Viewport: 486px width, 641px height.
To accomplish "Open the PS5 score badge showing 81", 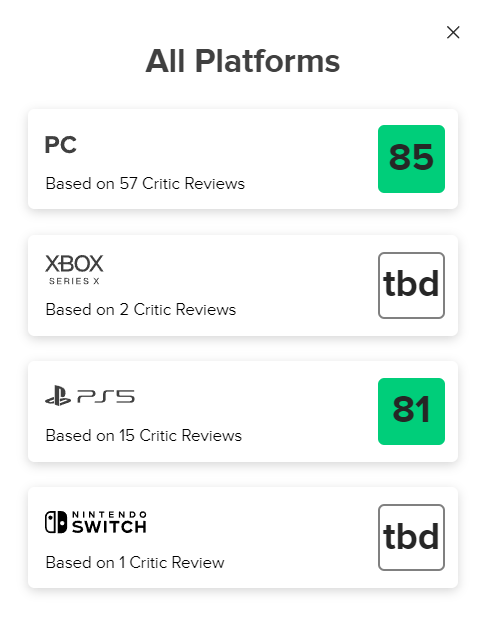I will coord(411,411).
